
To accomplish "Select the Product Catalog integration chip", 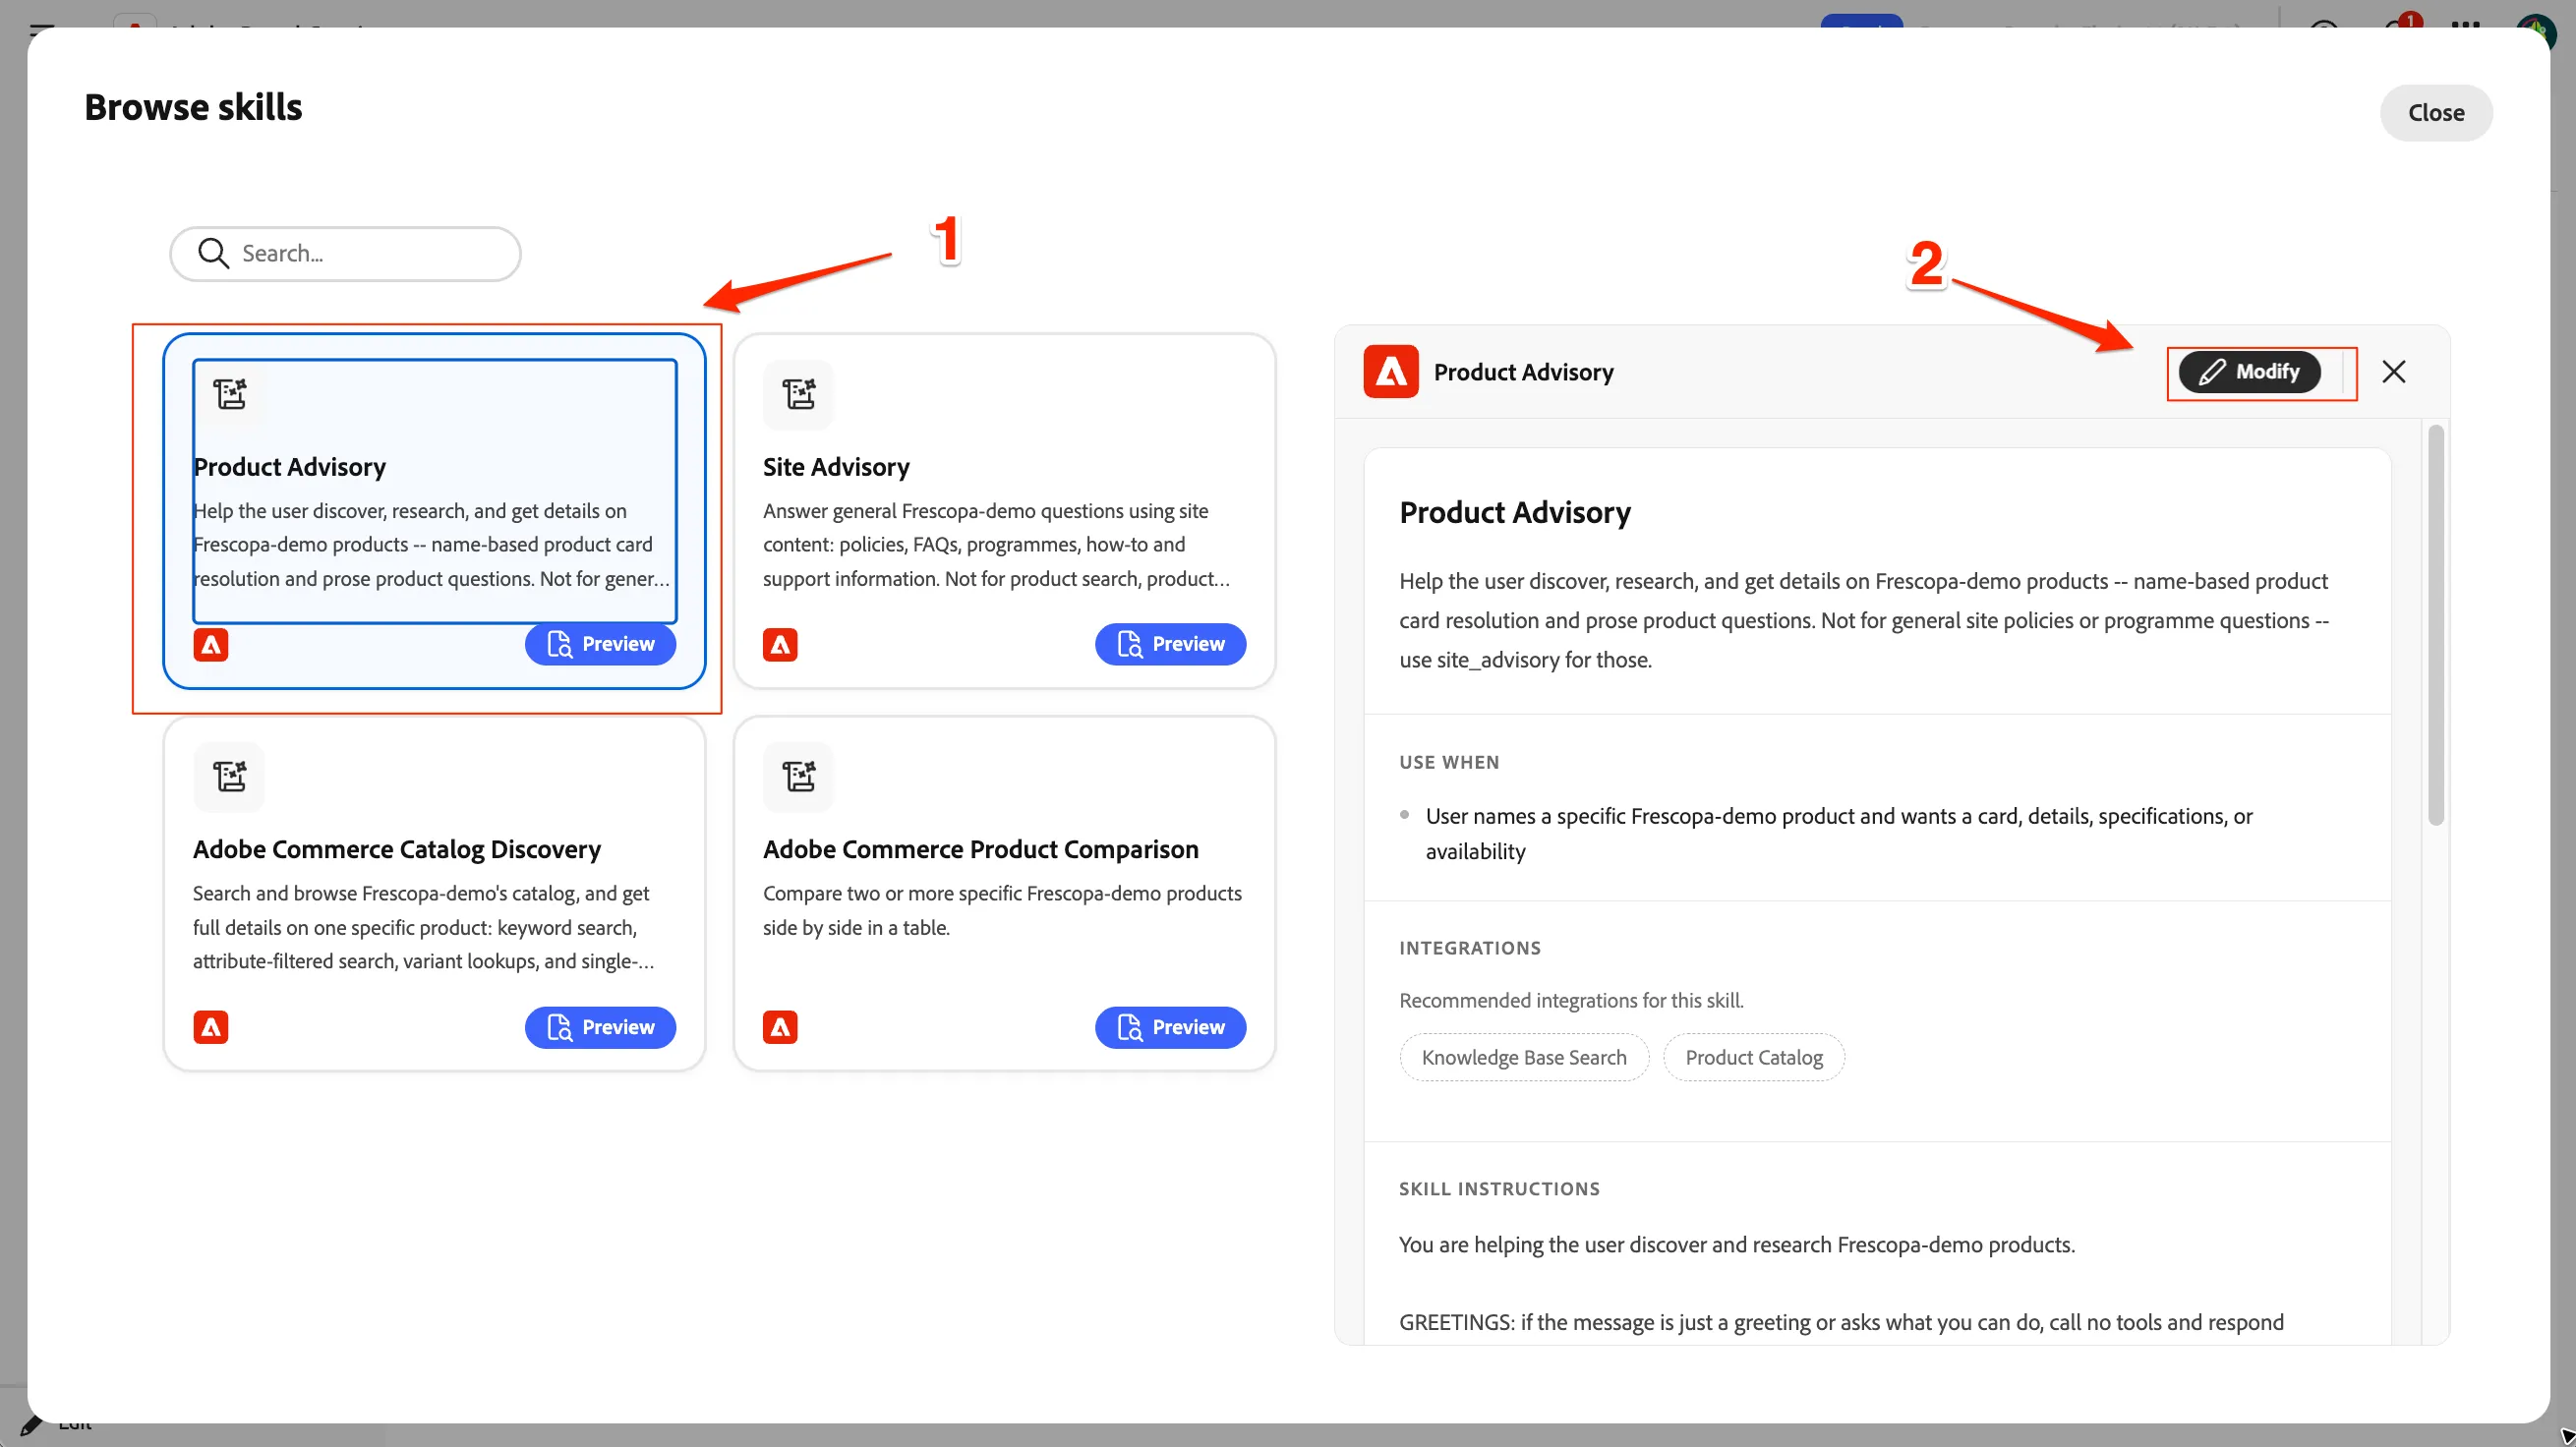I will (1754, 1057).
